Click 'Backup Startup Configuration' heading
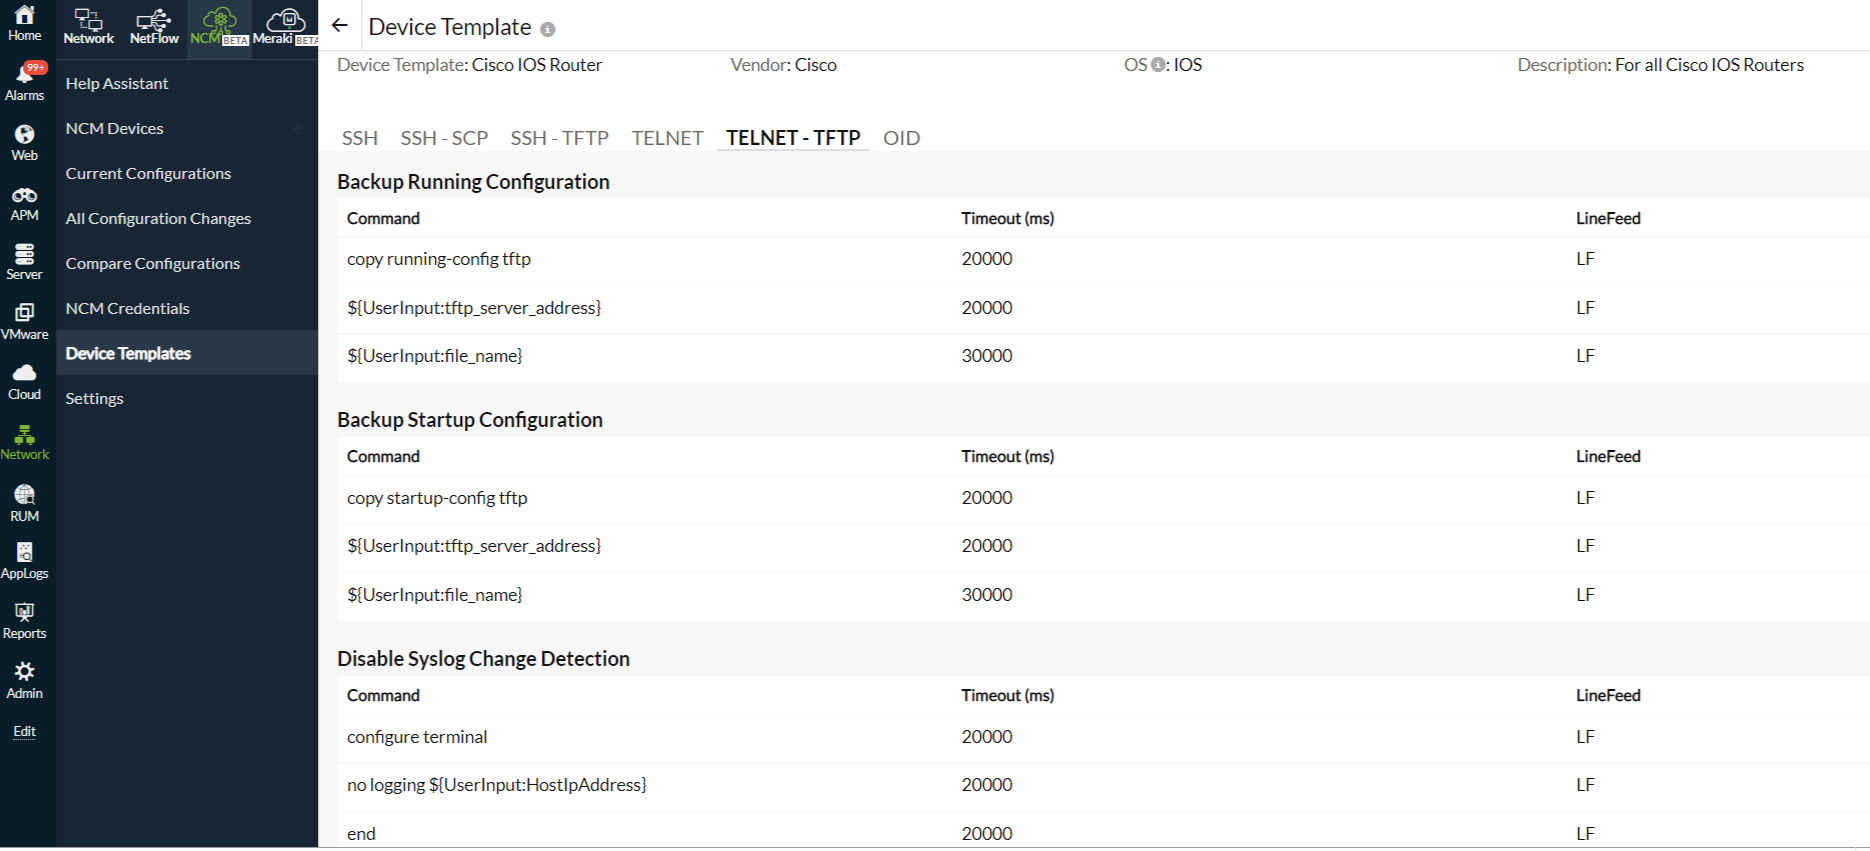Image resolution: width=1870 pixels, height=851 pixels. pyautogui.click(x=470, y=420)
